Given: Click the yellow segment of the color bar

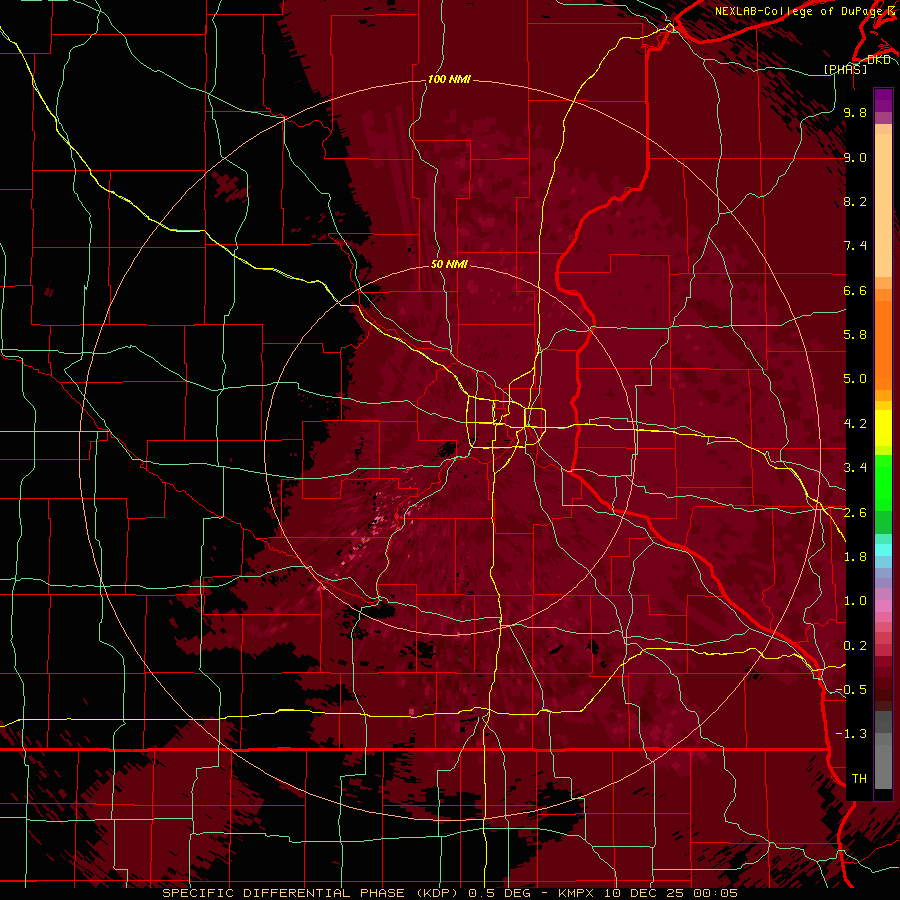Looking at the screenshot, I should click(883, 428).
